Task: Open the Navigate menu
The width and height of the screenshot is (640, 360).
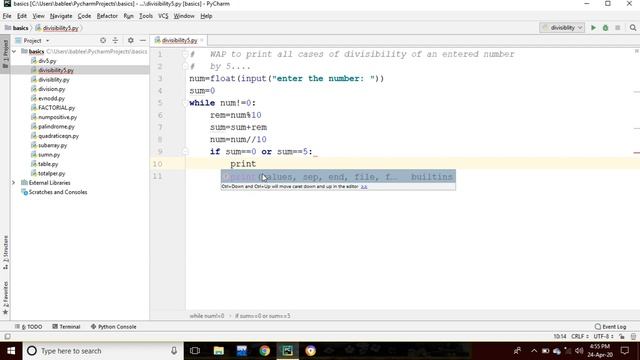Action: (61, 16)
